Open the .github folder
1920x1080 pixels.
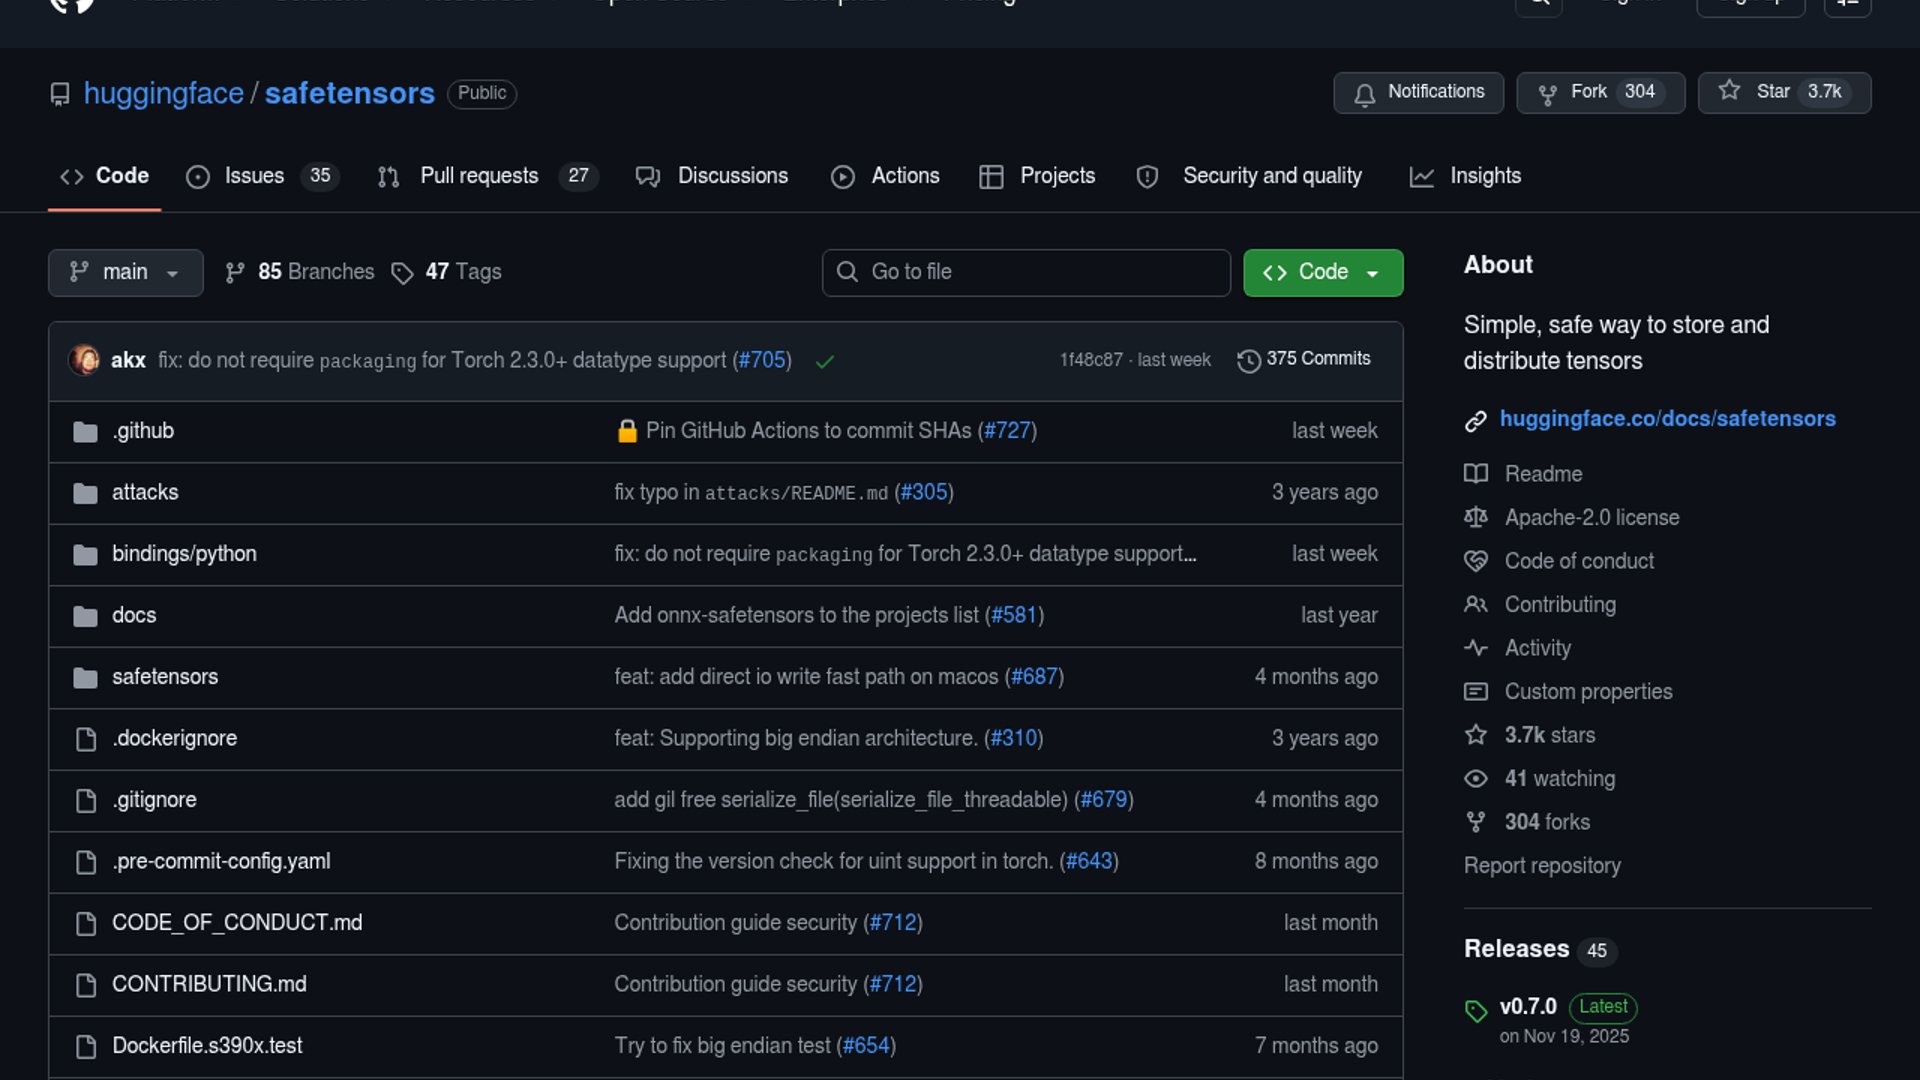pos(143,431)
